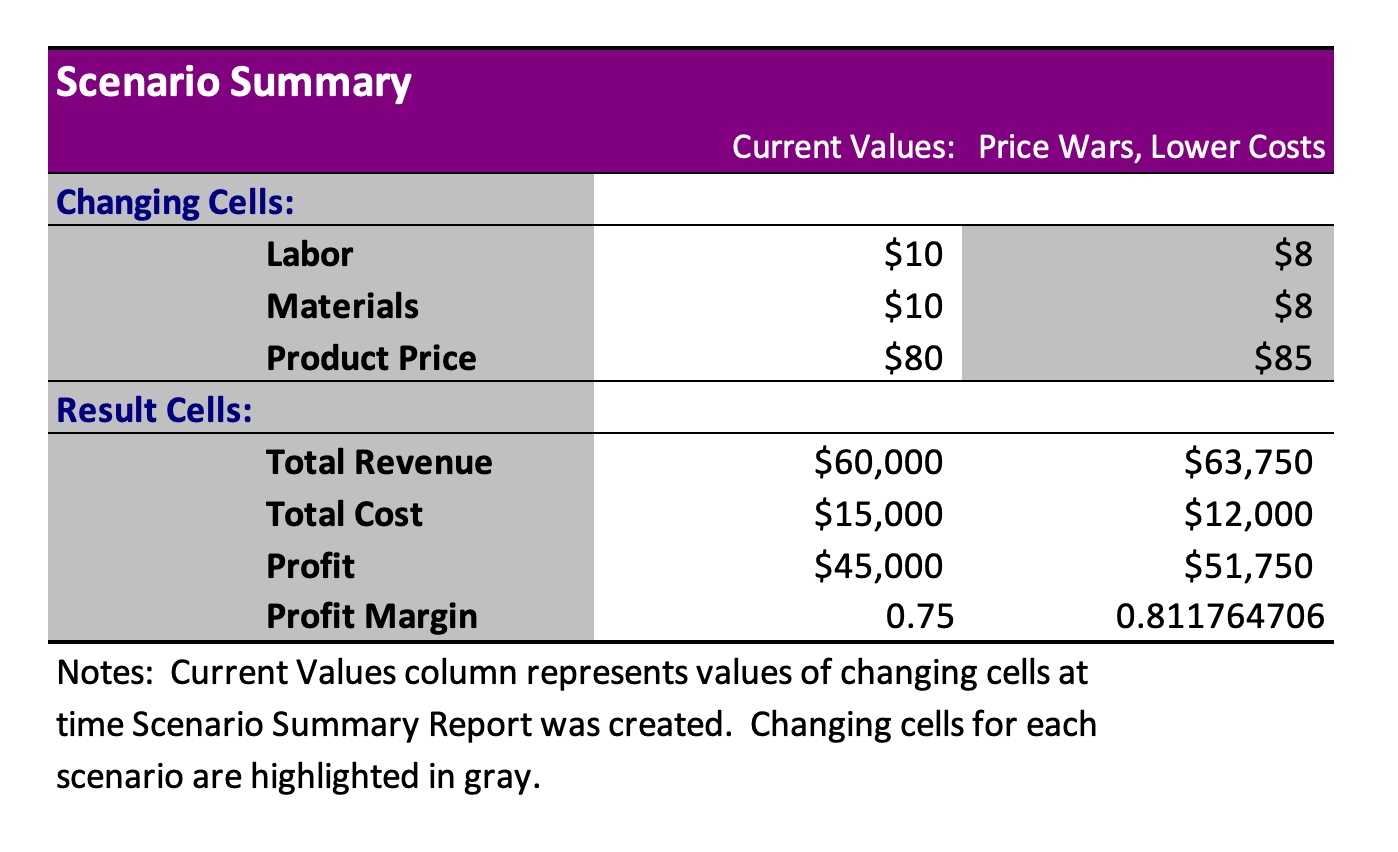The height and width of the screenshot is (852, 1398).
Task: Select the Current Values column header
Action: coord(839,148)
